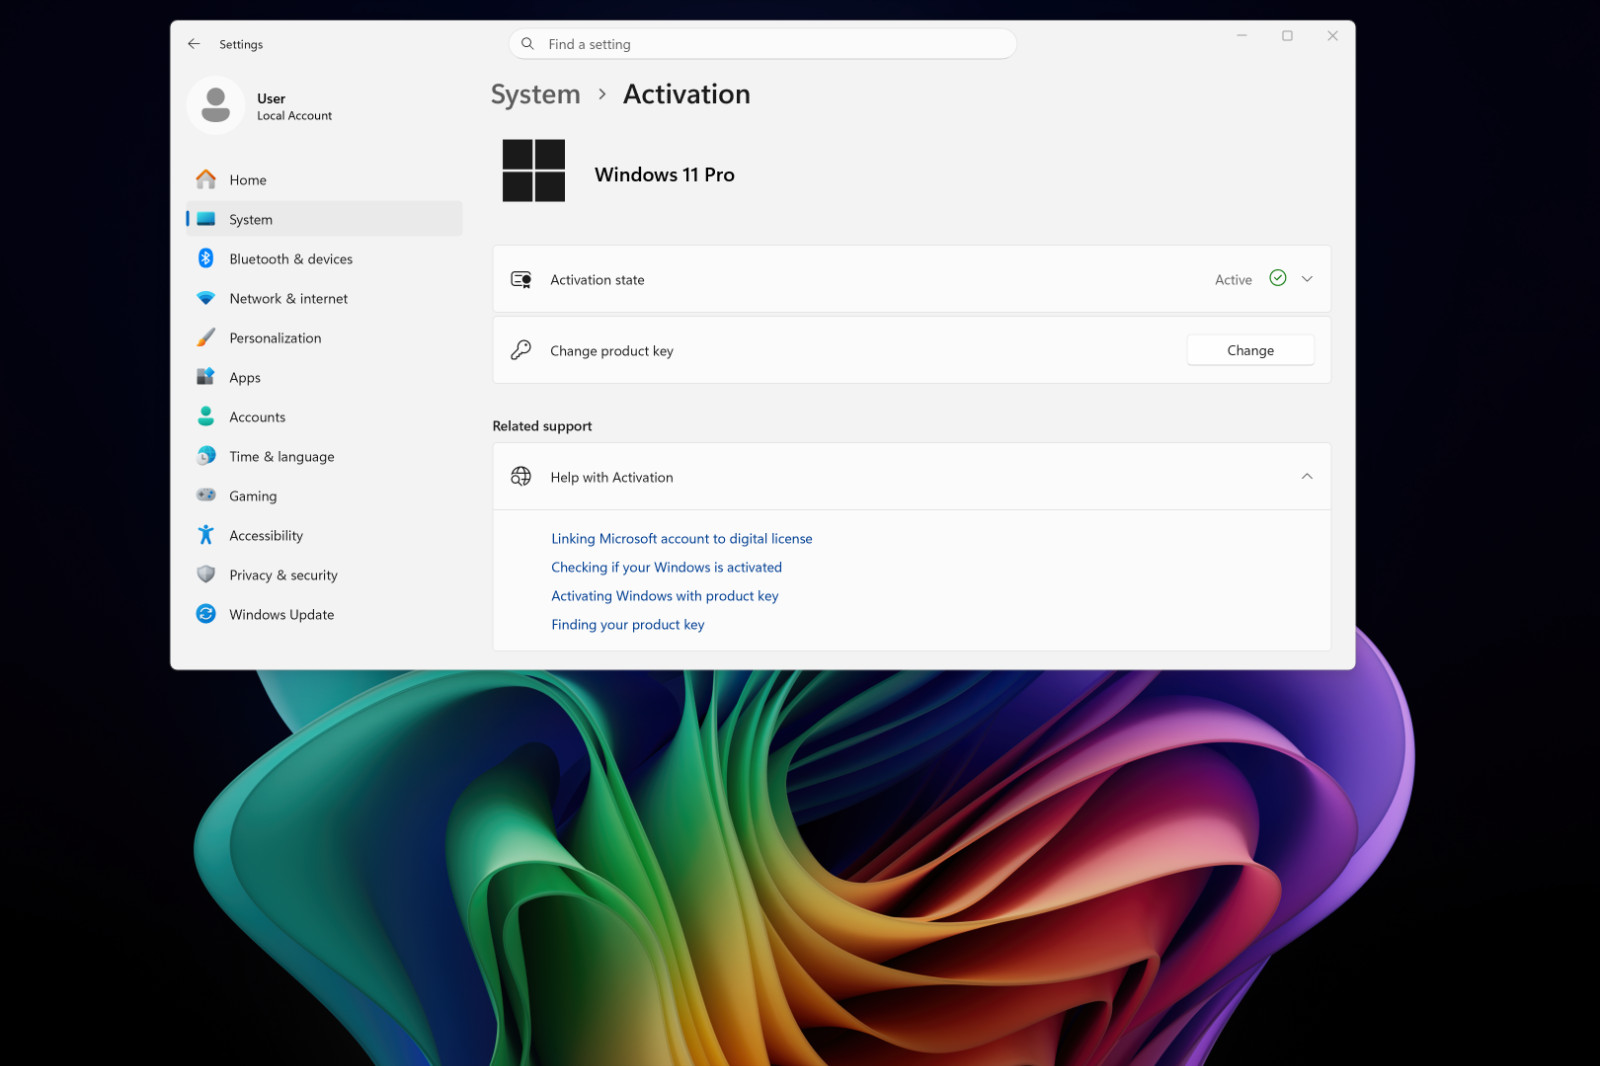Screen dimensions: 1600x1066
Task: Click the Privacy & security shield icon
Action: click(206, 574)
